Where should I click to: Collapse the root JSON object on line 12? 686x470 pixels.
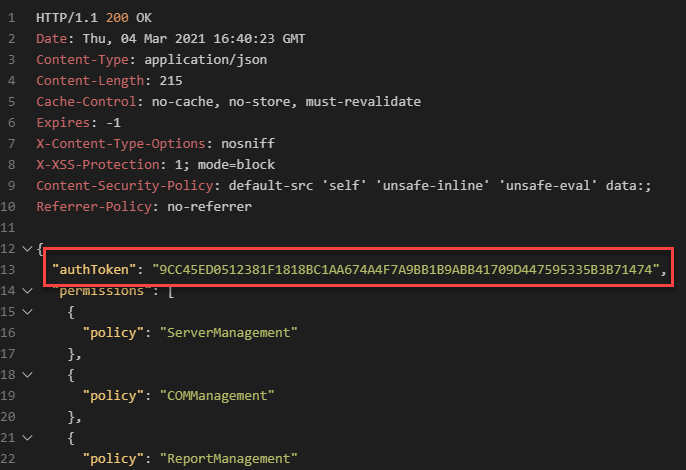coord(25,248)
